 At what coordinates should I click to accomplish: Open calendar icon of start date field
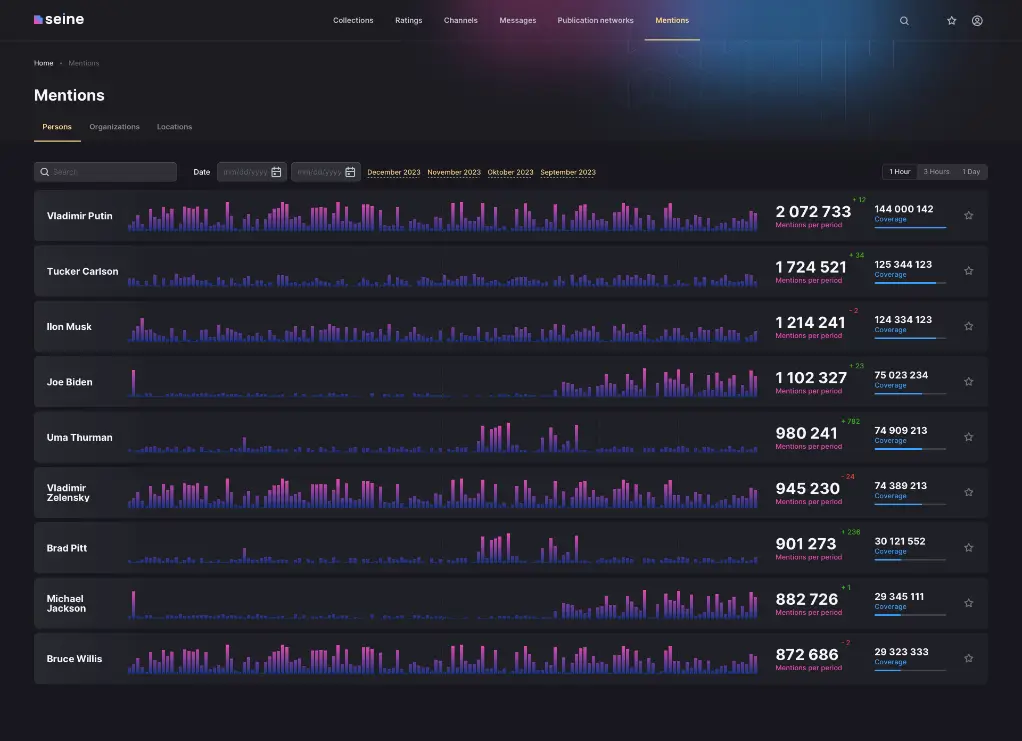[x=276, y=172]
